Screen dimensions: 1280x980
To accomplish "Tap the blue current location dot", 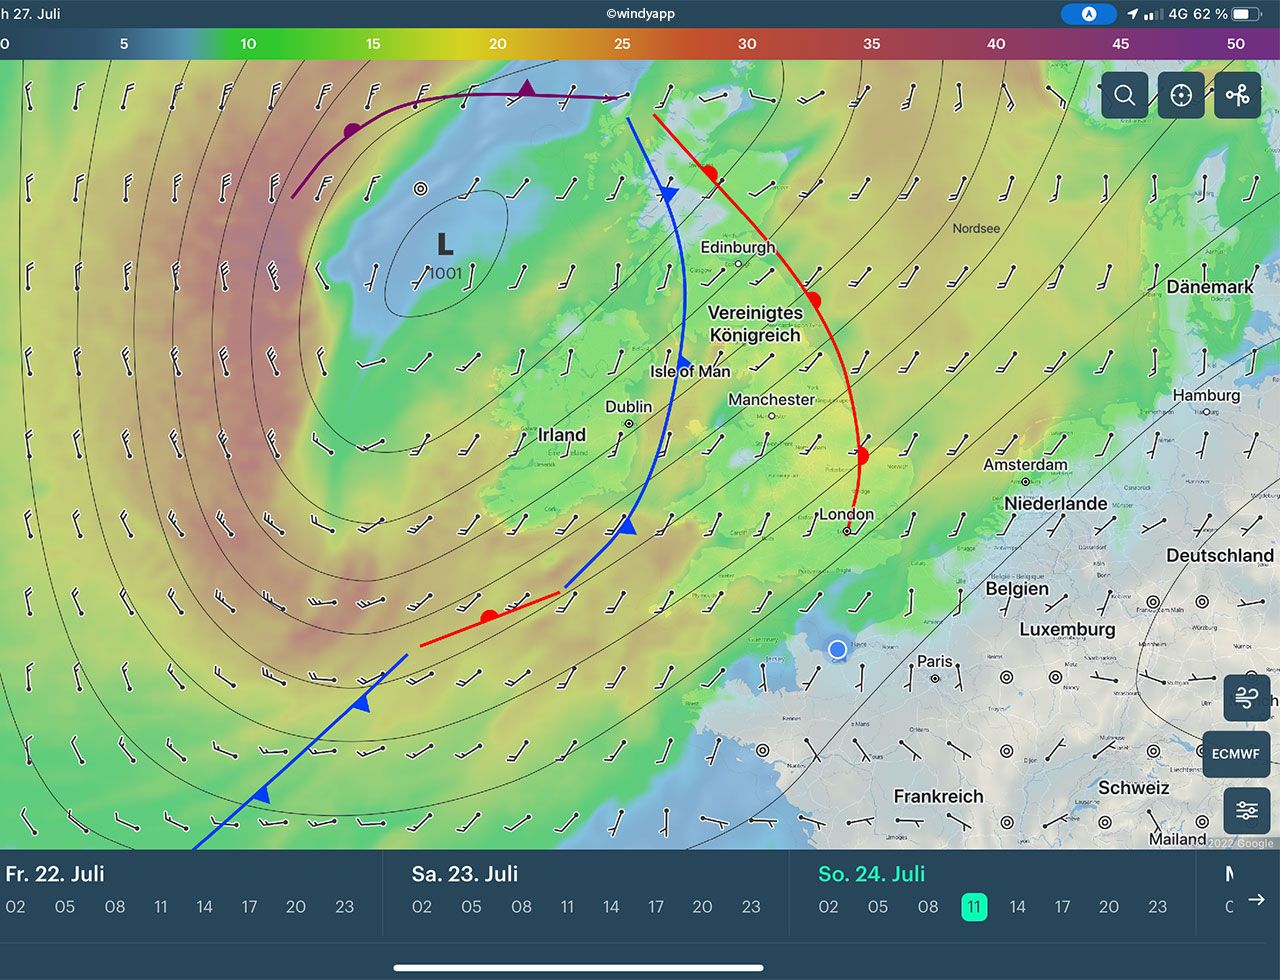I will 837,649.
